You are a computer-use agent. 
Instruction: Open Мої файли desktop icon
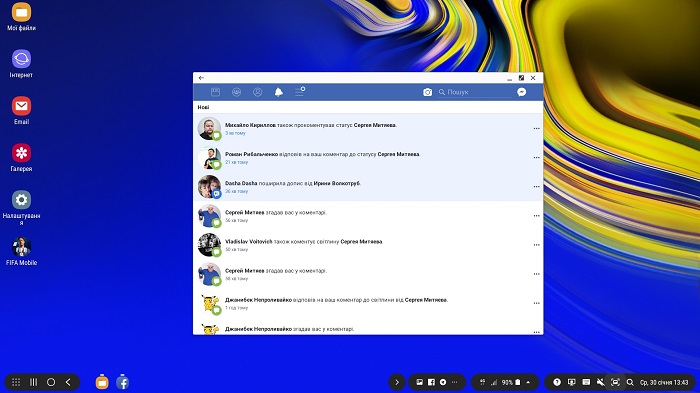point(21,17)
